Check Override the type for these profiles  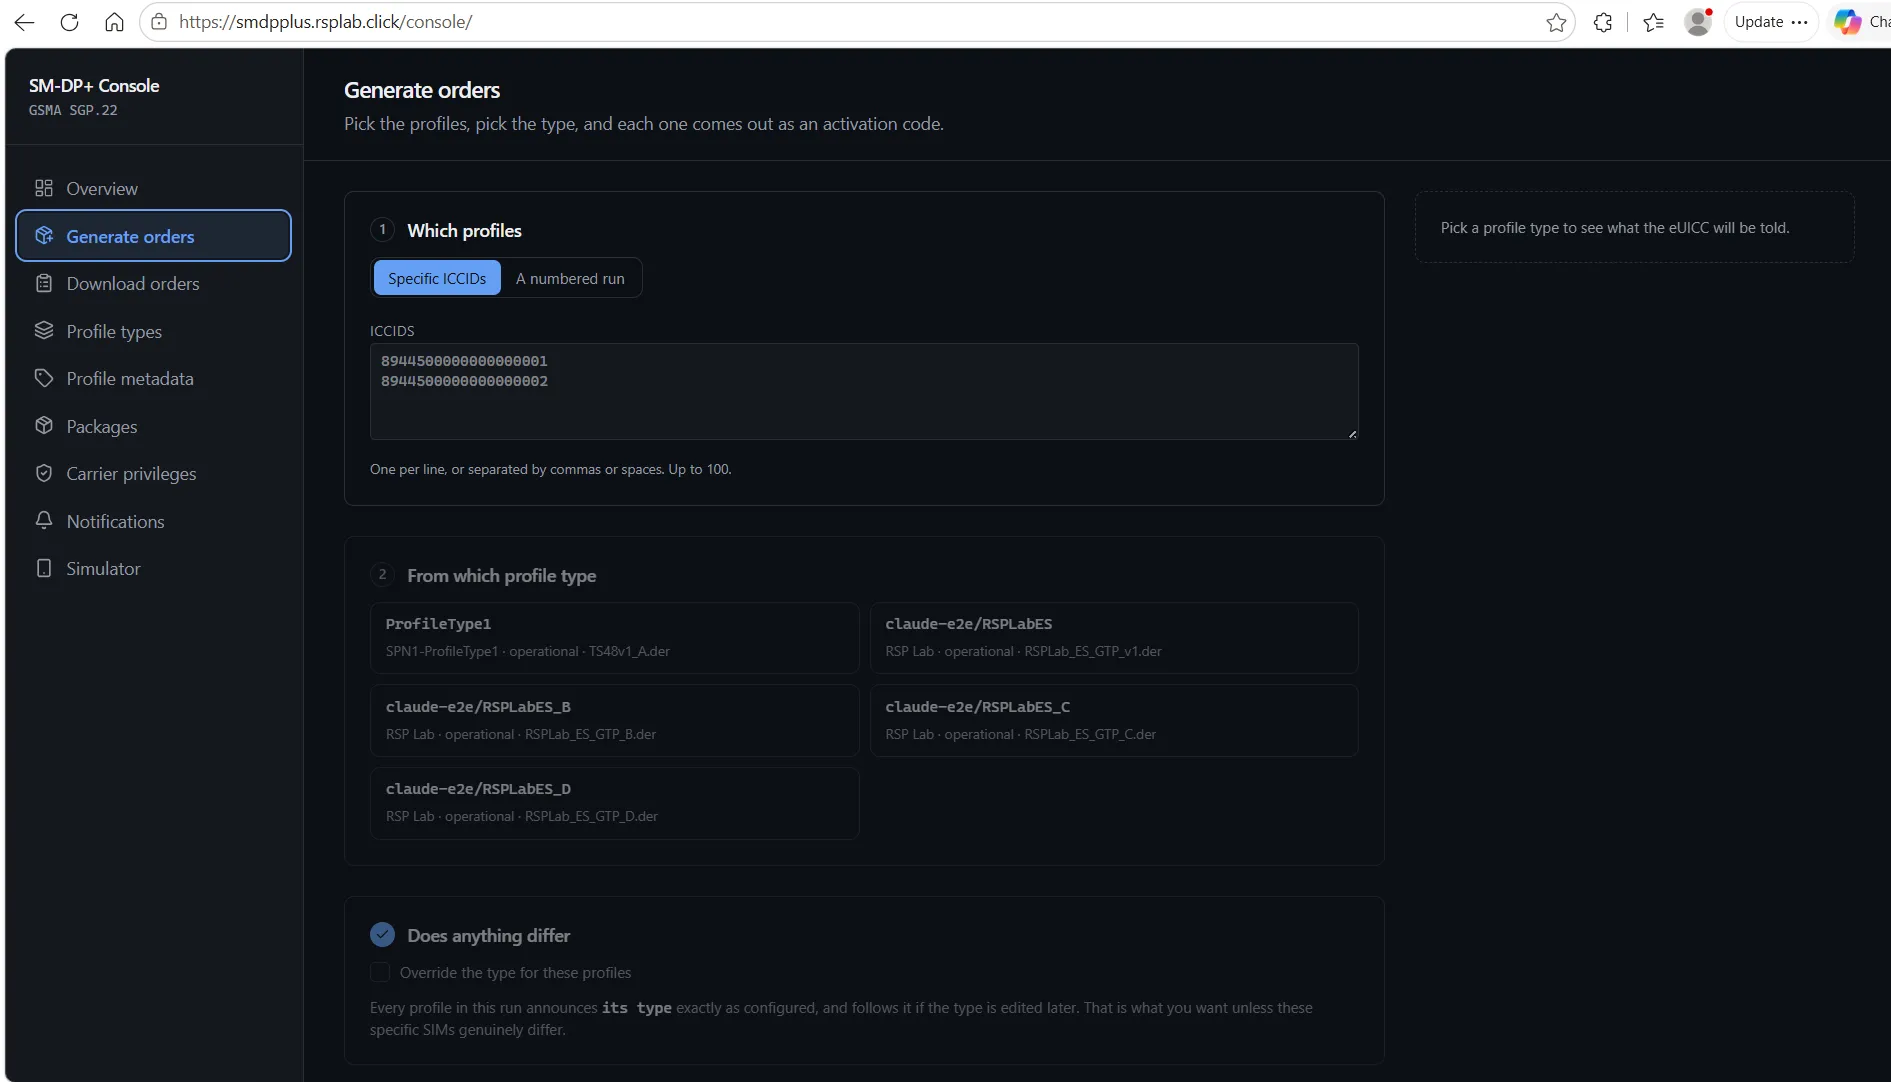(x=380, y=972)
